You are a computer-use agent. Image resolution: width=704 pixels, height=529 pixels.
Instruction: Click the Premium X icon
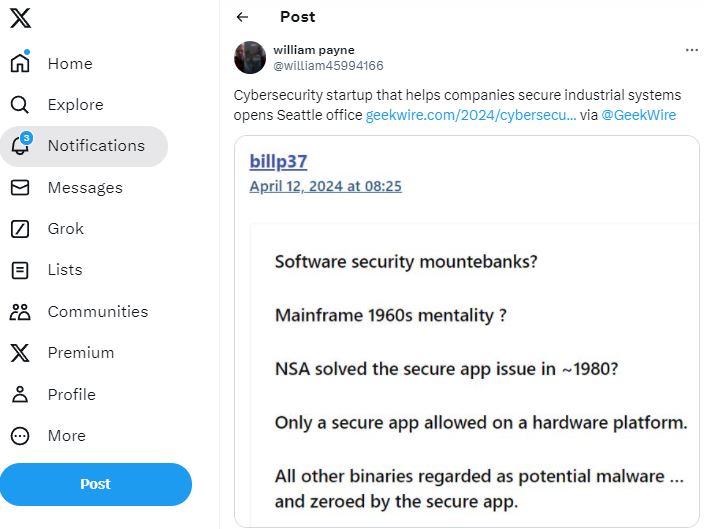point(20,353)
